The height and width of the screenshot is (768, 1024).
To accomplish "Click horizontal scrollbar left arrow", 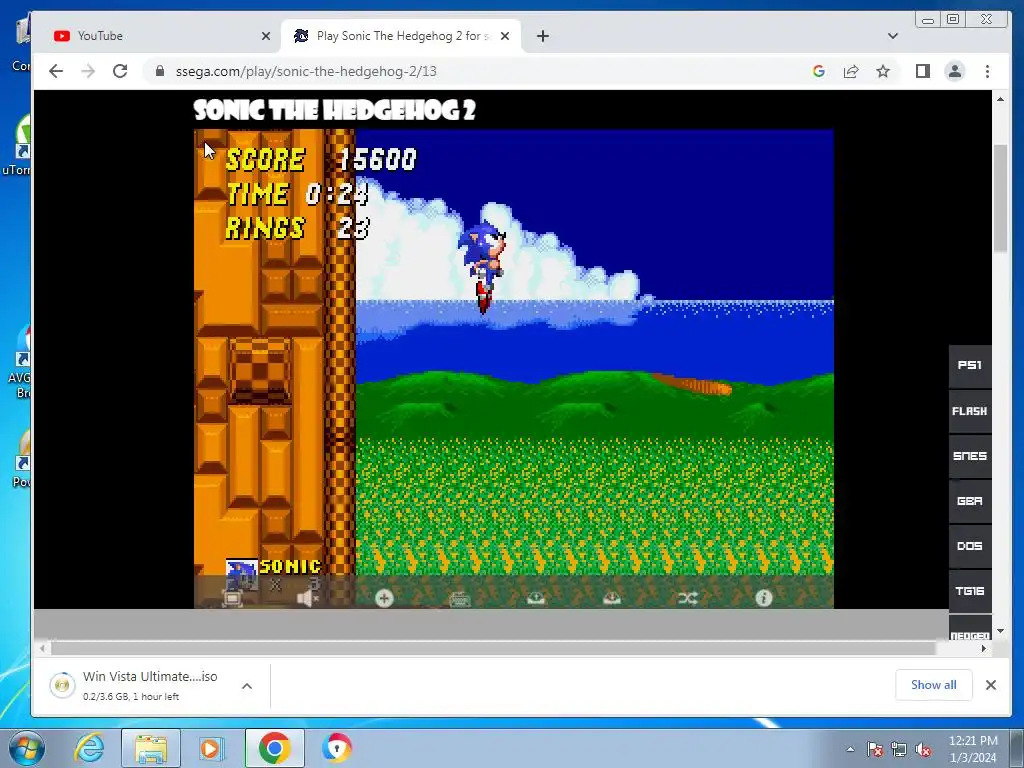I will coord(42,648).
